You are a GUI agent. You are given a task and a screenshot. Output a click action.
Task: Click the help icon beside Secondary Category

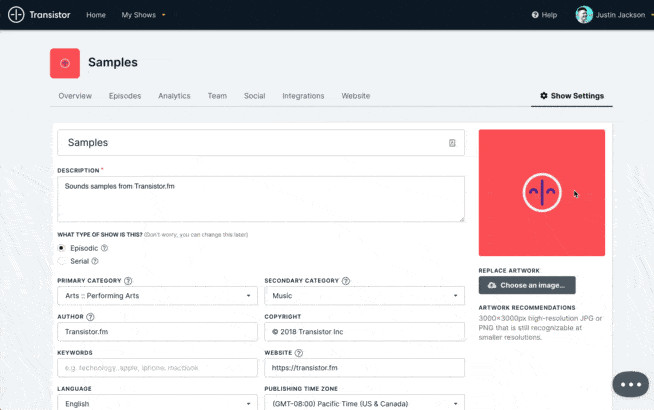pos(346,281)
